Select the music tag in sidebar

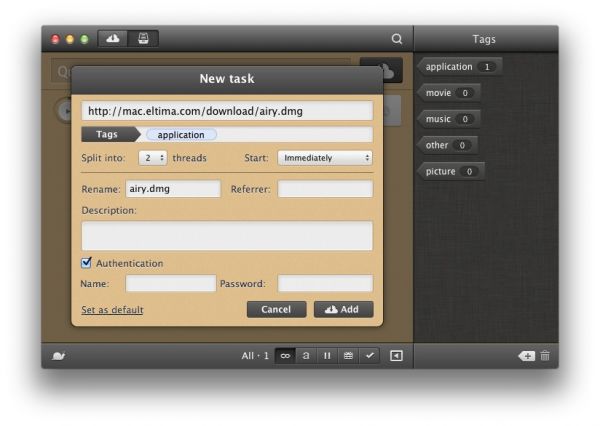pos(449,119)
